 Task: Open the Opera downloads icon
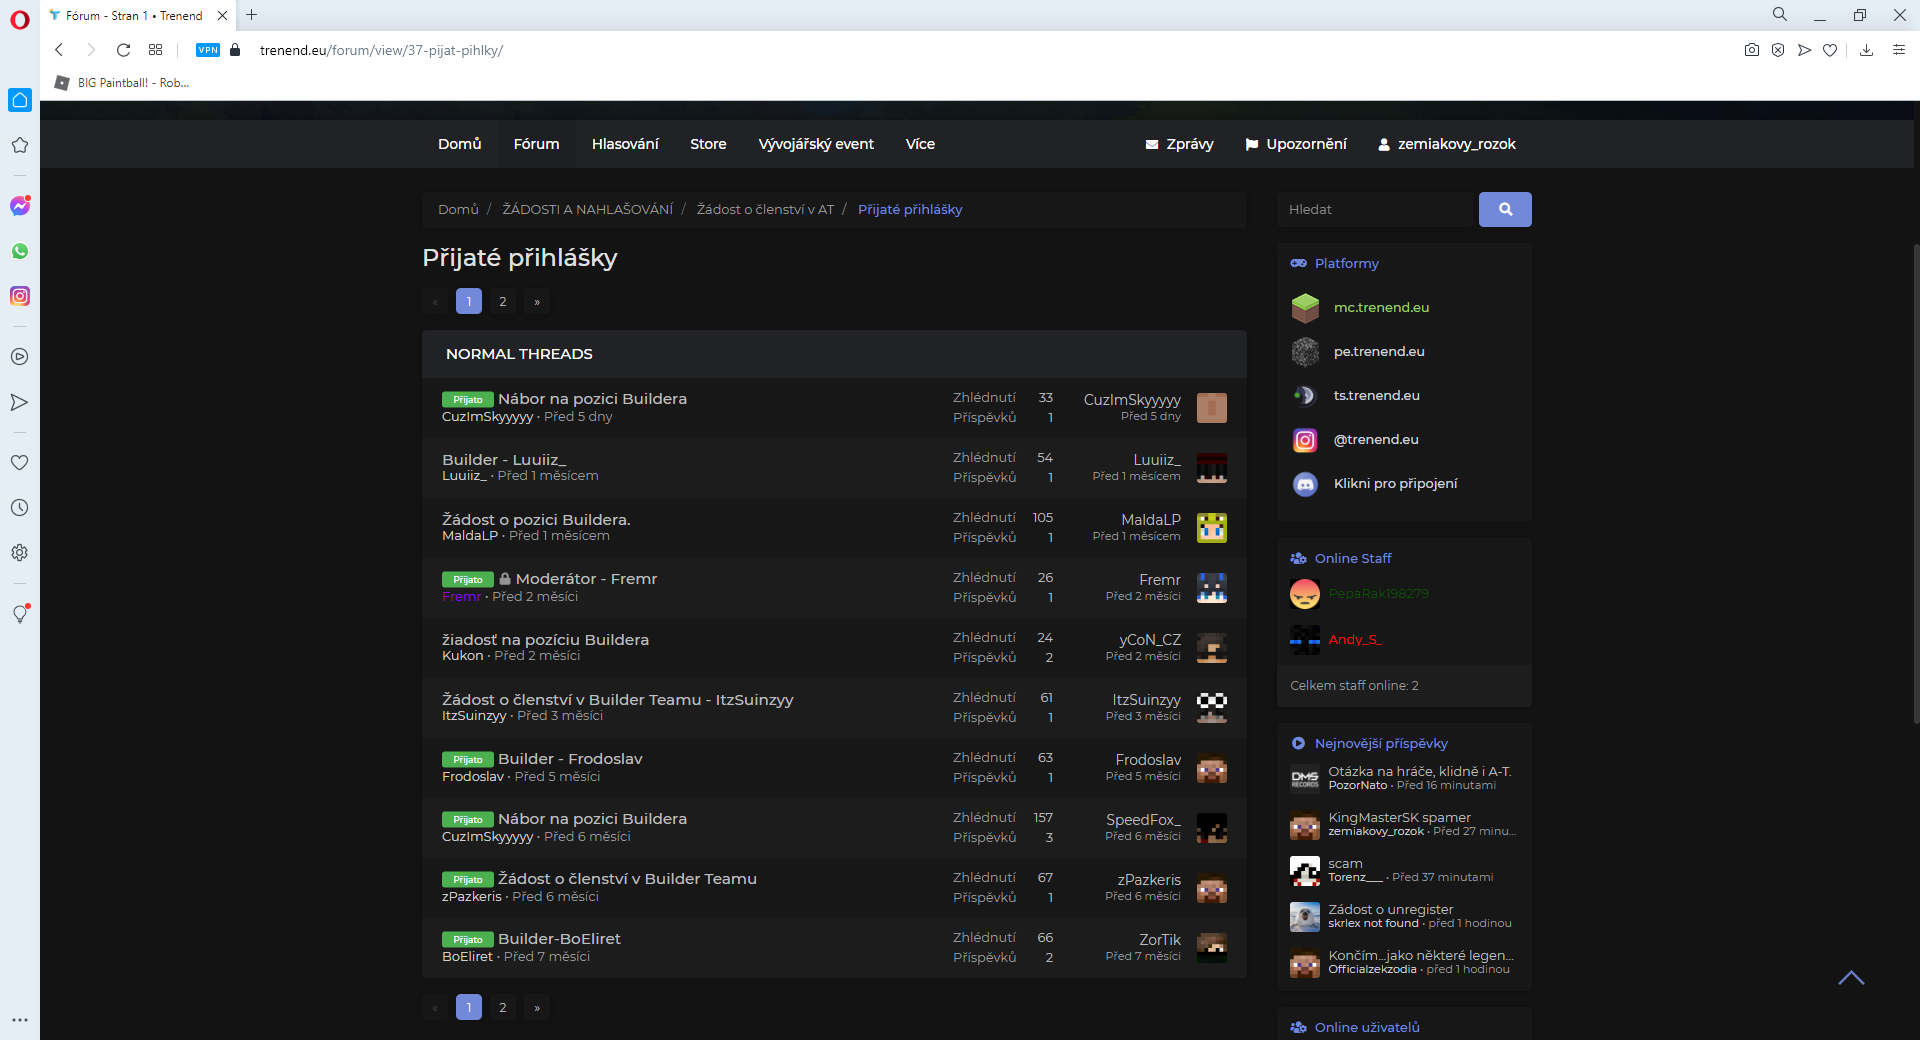click(x=1866, y=50)
